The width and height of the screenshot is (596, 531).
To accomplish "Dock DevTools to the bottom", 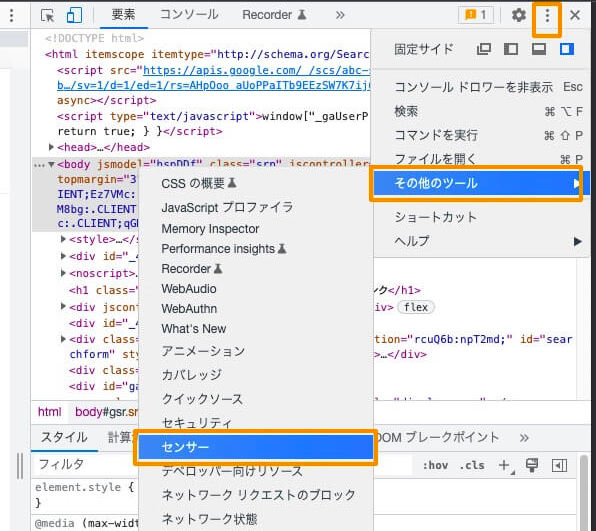I will coord(539,49).
